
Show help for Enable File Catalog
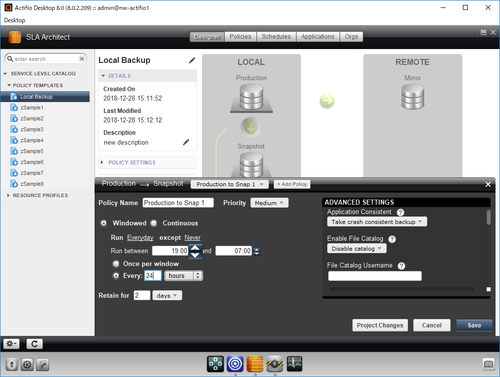(x=392, y=239)
